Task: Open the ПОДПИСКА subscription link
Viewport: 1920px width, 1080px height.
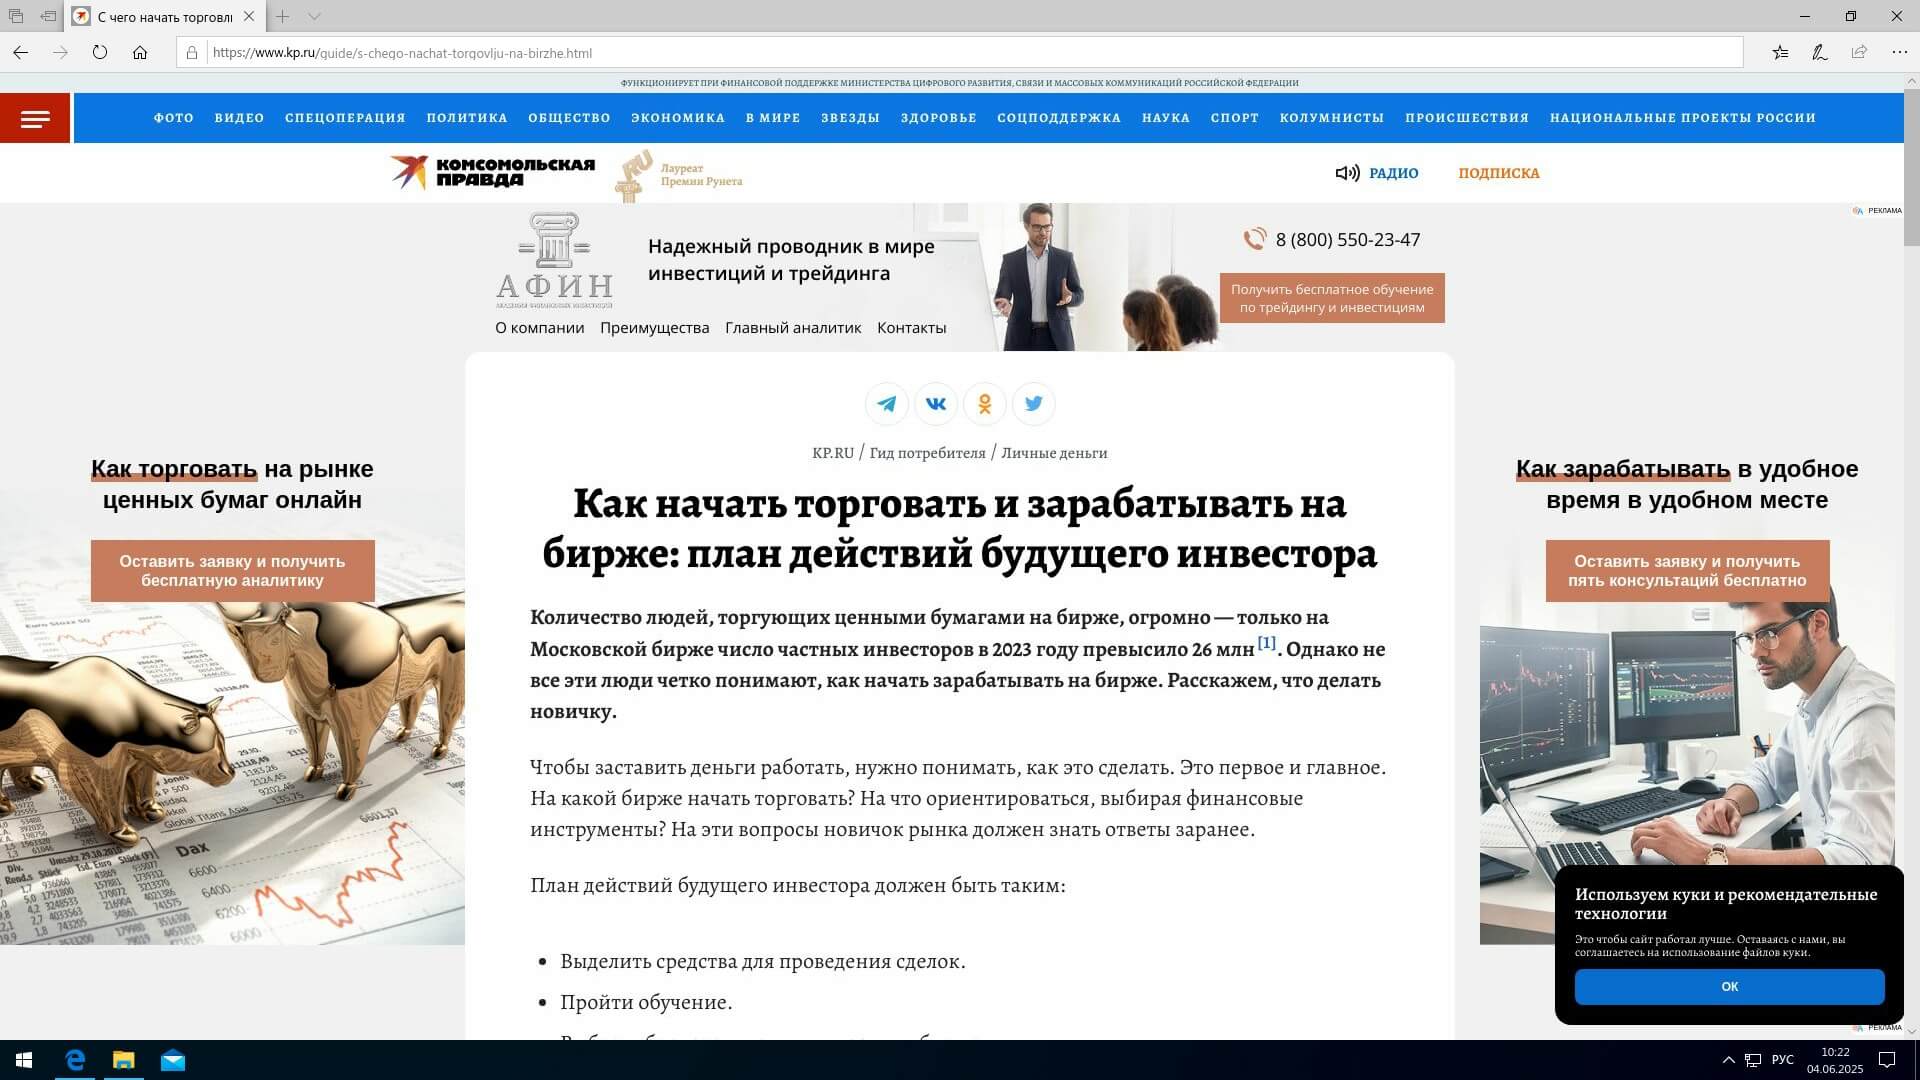Action: 1498,173
